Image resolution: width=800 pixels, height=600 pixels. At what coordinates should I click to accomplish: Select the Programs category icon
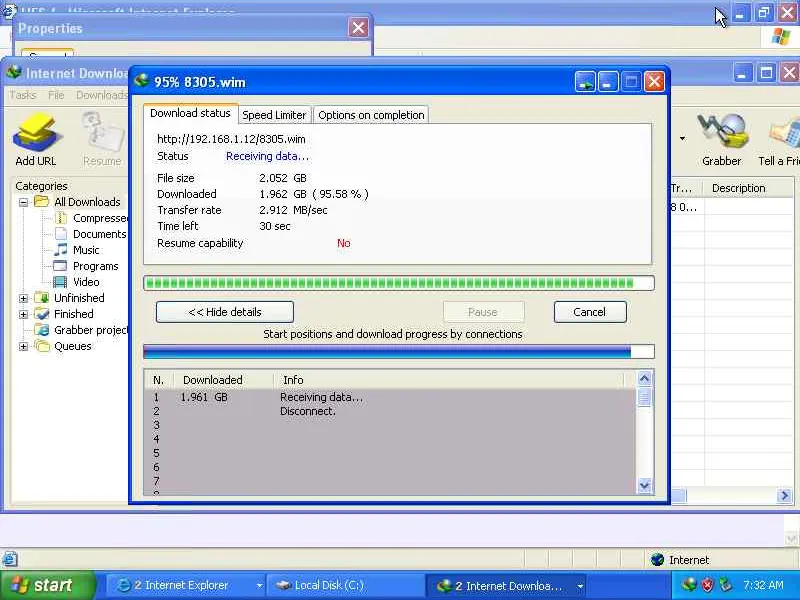coord(60,266)
